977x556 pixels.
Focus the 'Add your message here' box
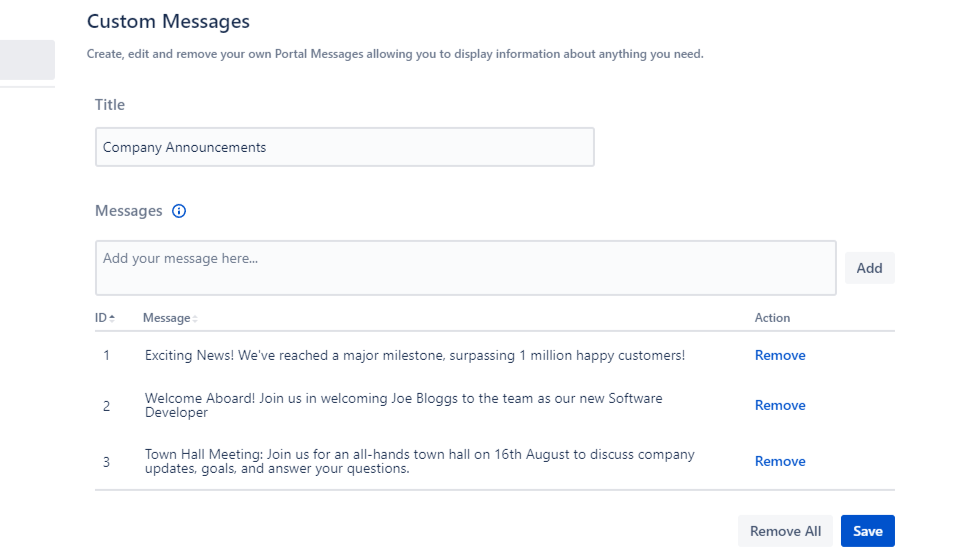coord(465,267)
